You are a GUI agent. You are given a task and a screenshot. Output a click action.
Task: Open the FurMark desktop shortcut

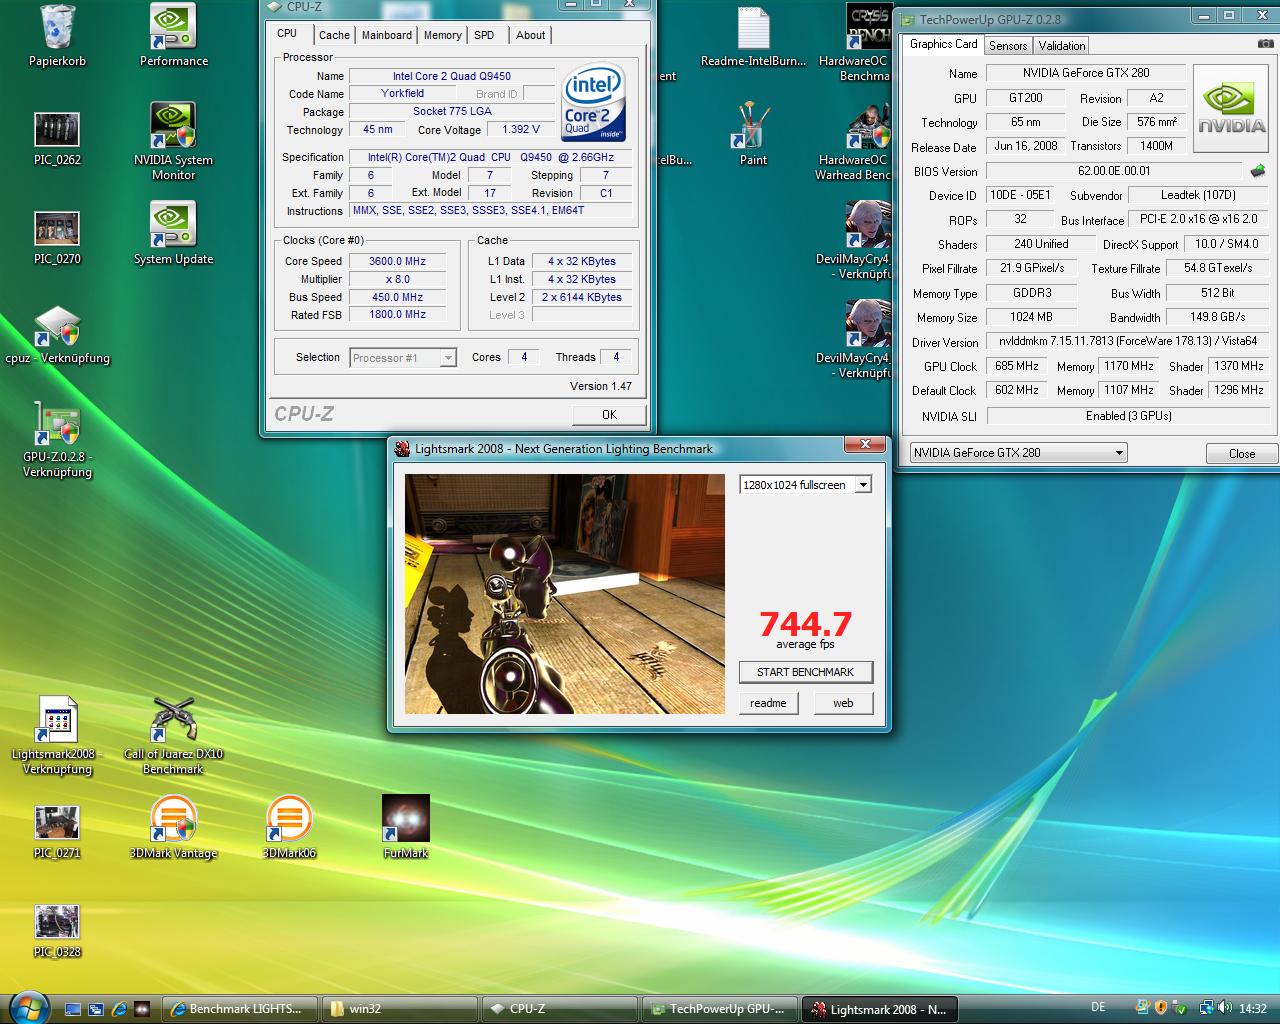[x=405, y=819]
